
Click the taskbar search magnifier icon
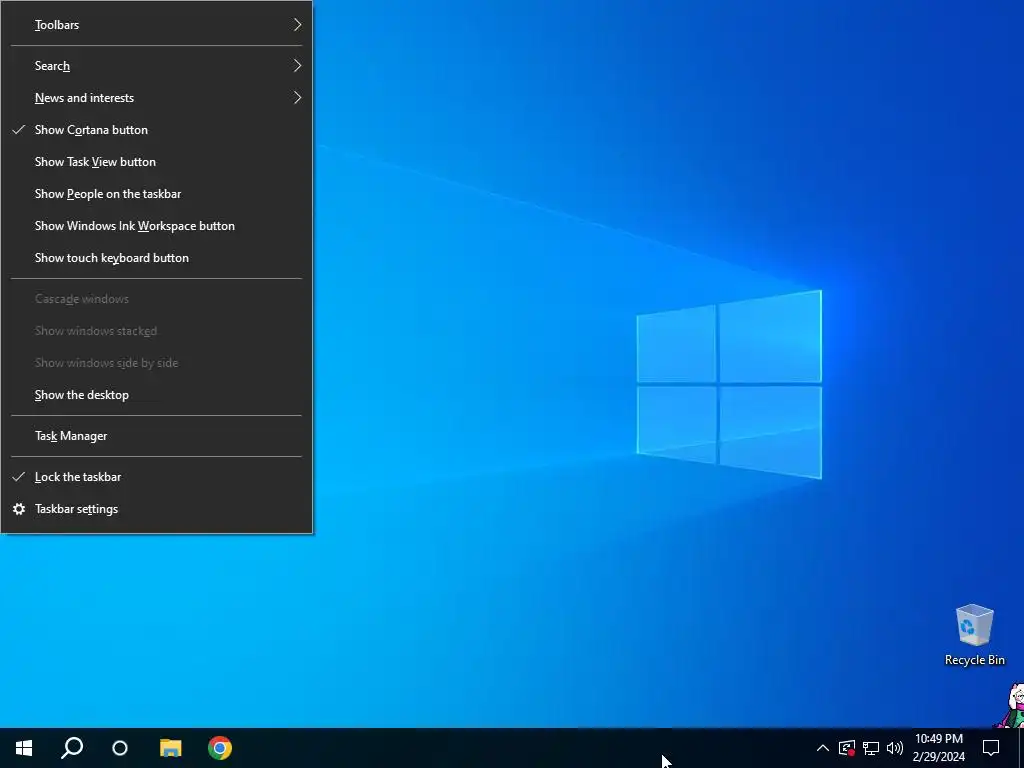coord(72,748)
